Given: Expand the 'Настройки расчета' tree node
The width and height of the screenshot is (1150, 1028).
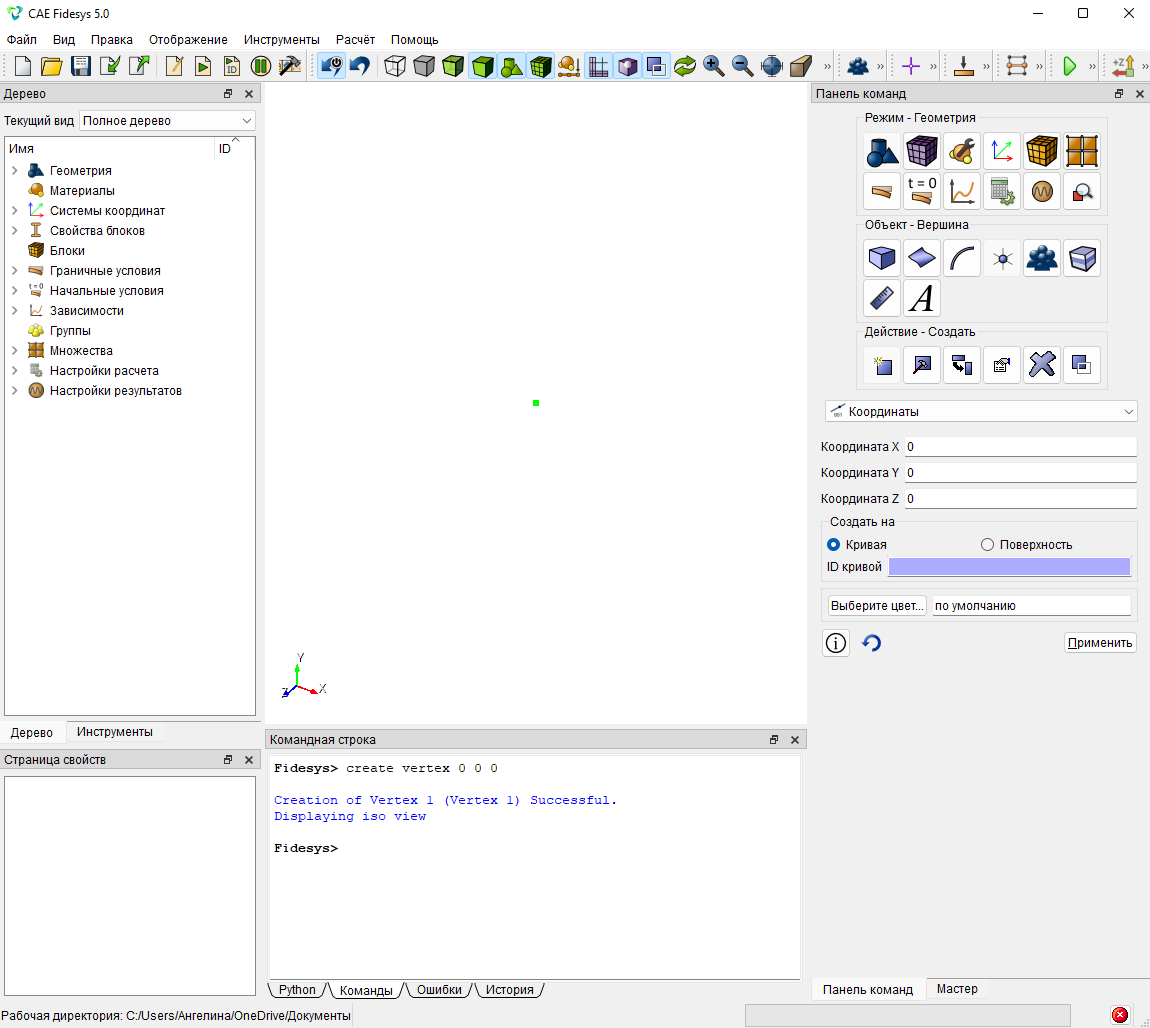Looking at the screenshot, I should pos(15,370).
